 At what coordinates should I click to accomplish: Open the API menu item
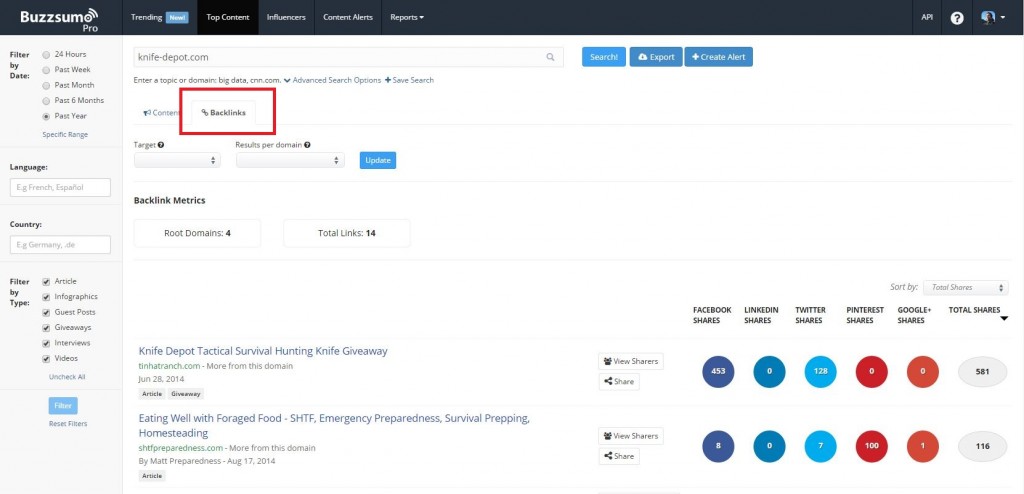[x=927, y=18]
